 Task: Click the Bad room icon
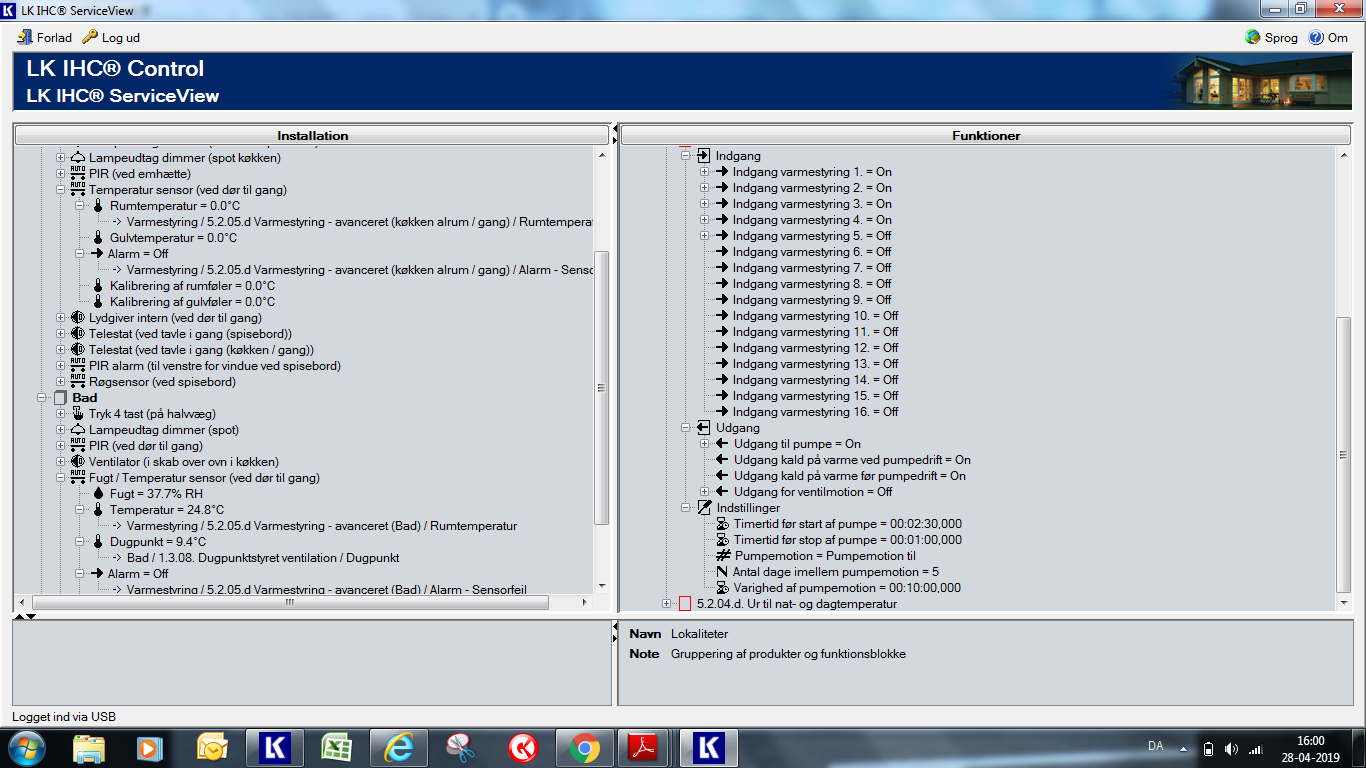pyautogui.click(x=60, y=398)
